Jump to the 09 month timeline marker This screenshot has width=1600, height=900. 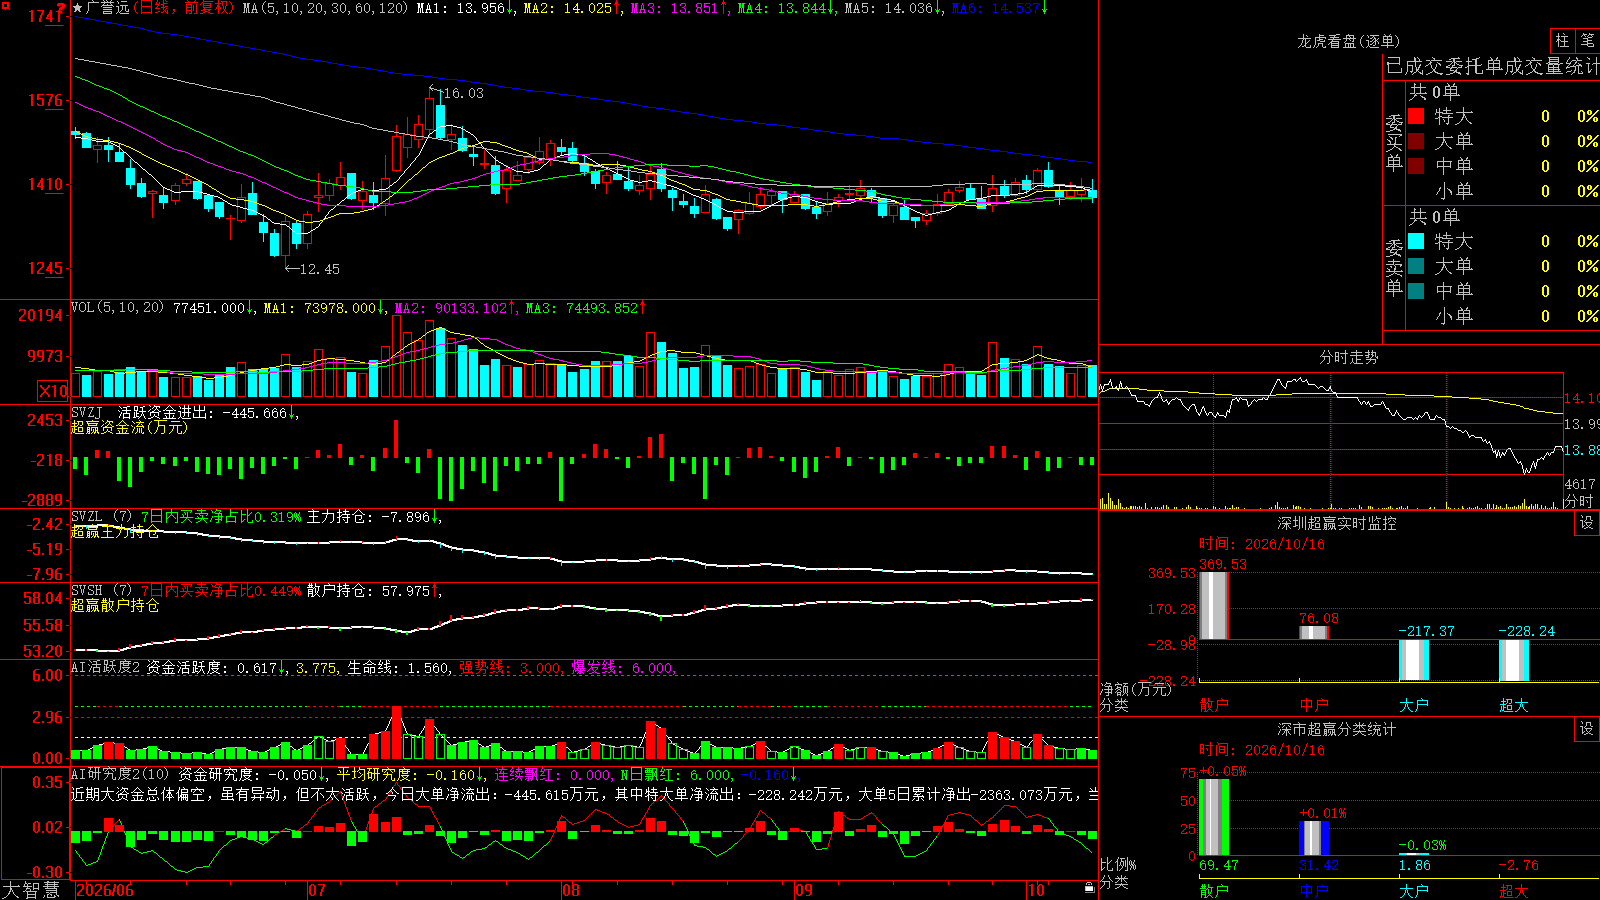click(804, 890)
